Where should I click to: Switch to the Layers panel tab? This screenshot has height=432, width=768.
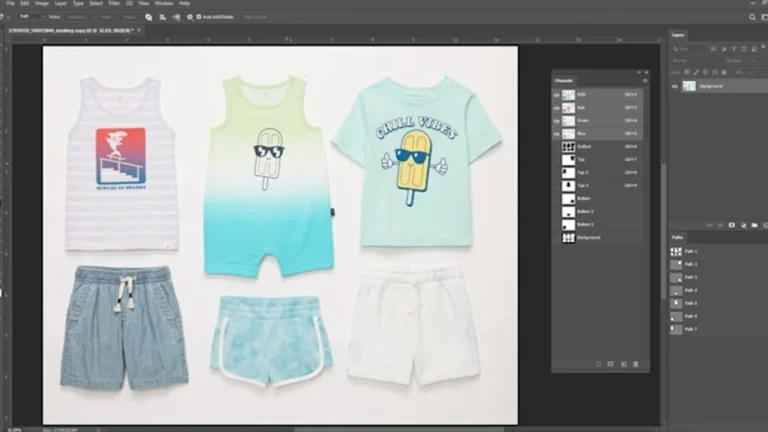pos(679,35)
